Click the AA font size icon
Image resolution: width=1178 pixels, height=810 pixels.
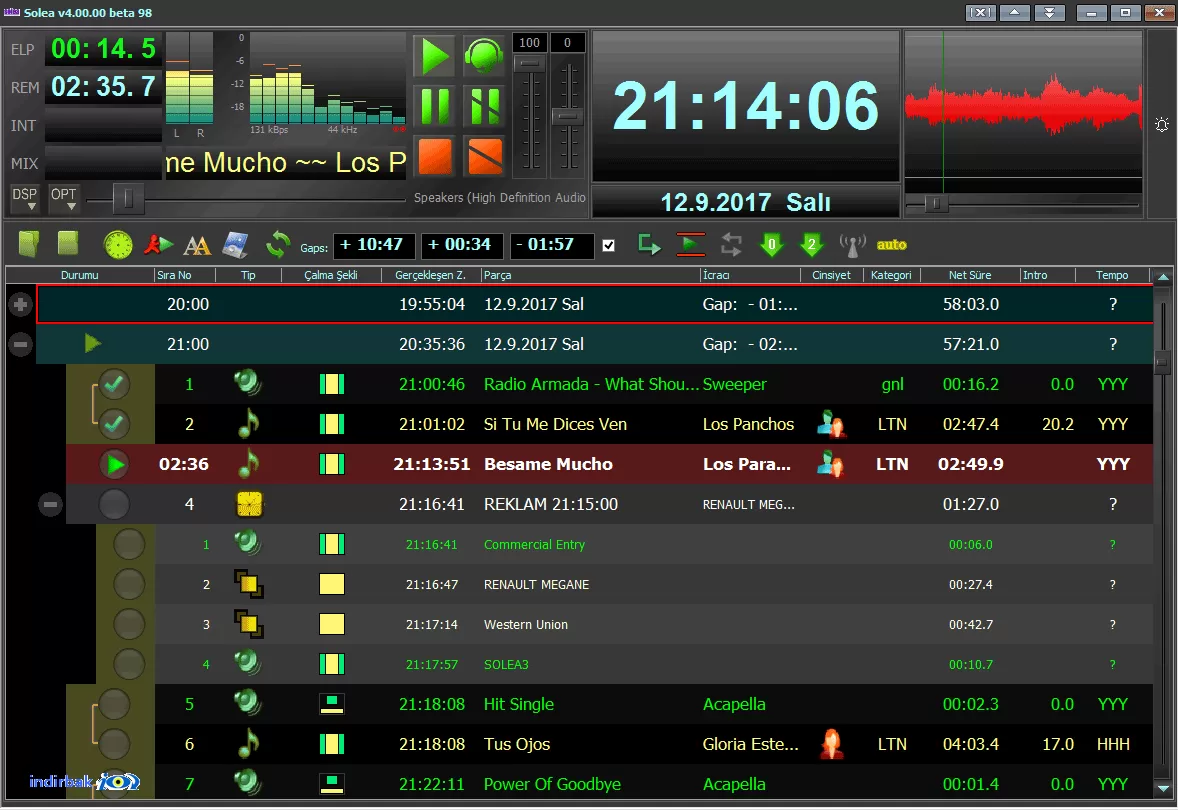pos(197,245)
